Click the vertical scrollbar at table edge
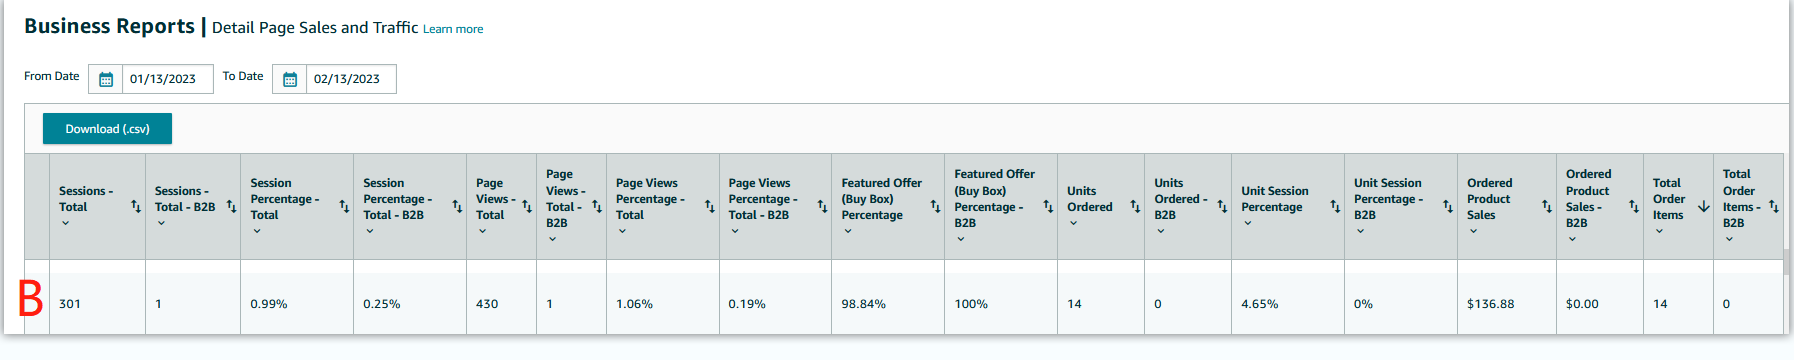Viewport: 1794px width, 360px height. tap(1786, 262)
